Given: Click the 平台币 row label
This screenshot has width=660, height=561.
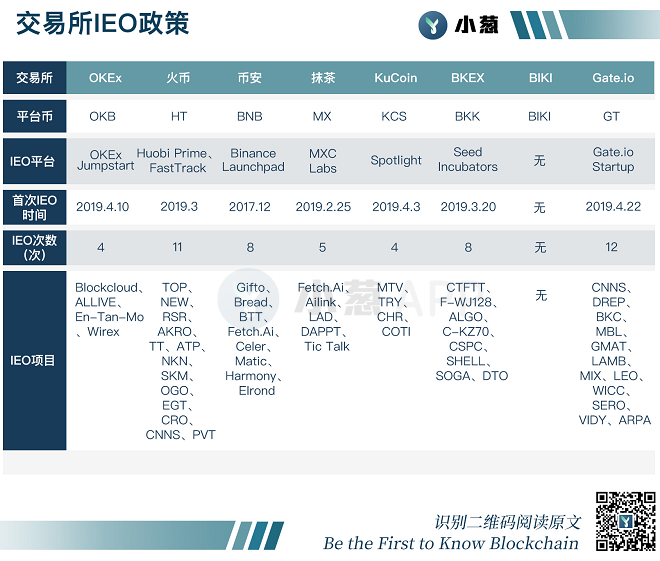Looking at the screenshot, I should tap(34, 116).
